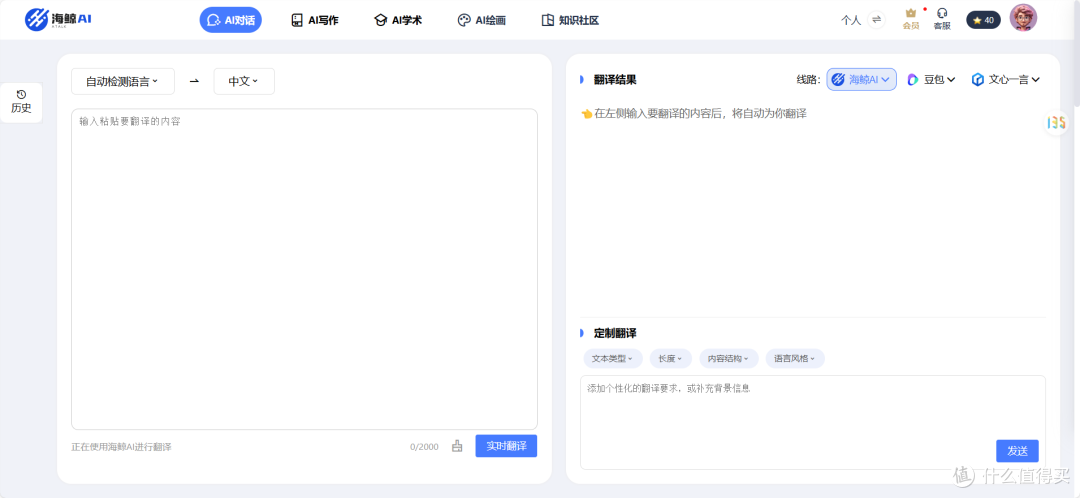This screenshot has width=1080, height=498.
Task: Clear input with the broom icon
Action: click(457, 446)
